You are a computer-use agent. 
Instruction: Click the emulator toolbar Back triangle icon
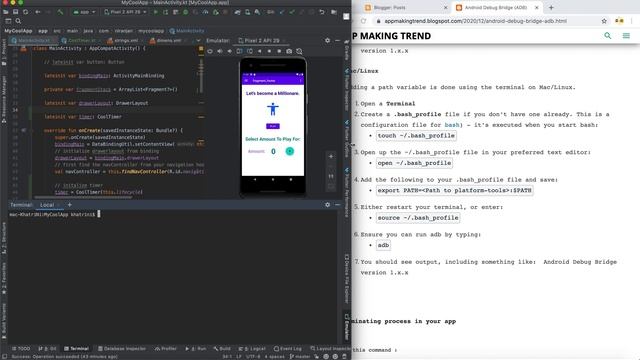[x=259, y=51]
